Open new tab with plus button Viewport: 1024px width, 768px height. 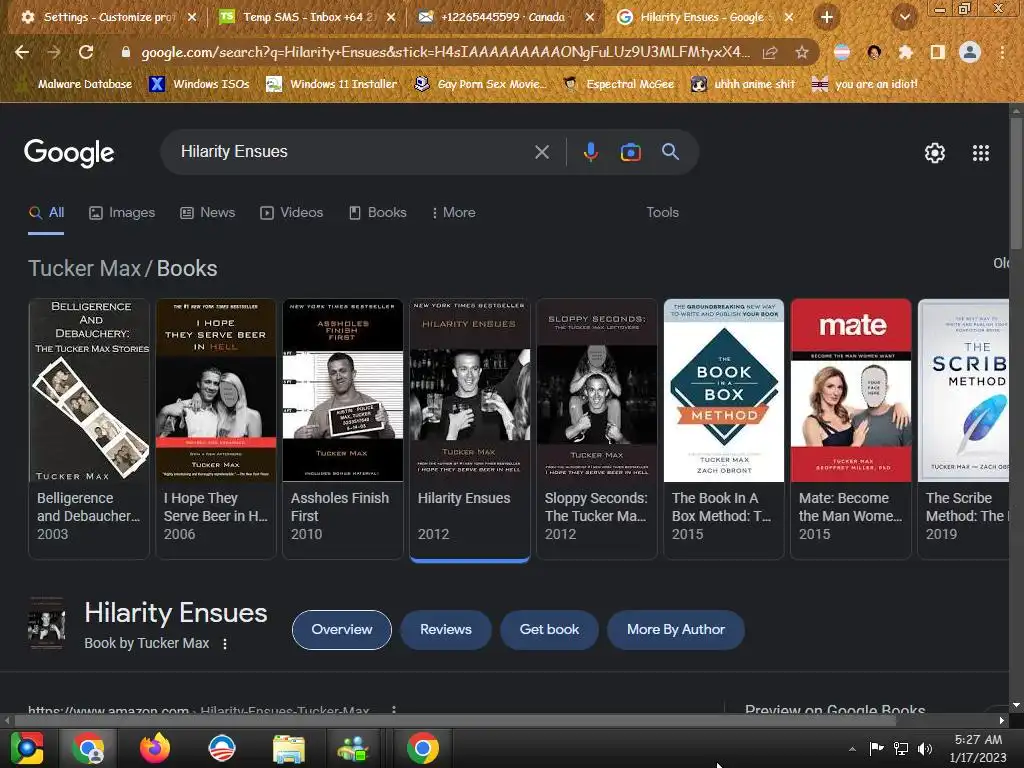click(827, 17)
